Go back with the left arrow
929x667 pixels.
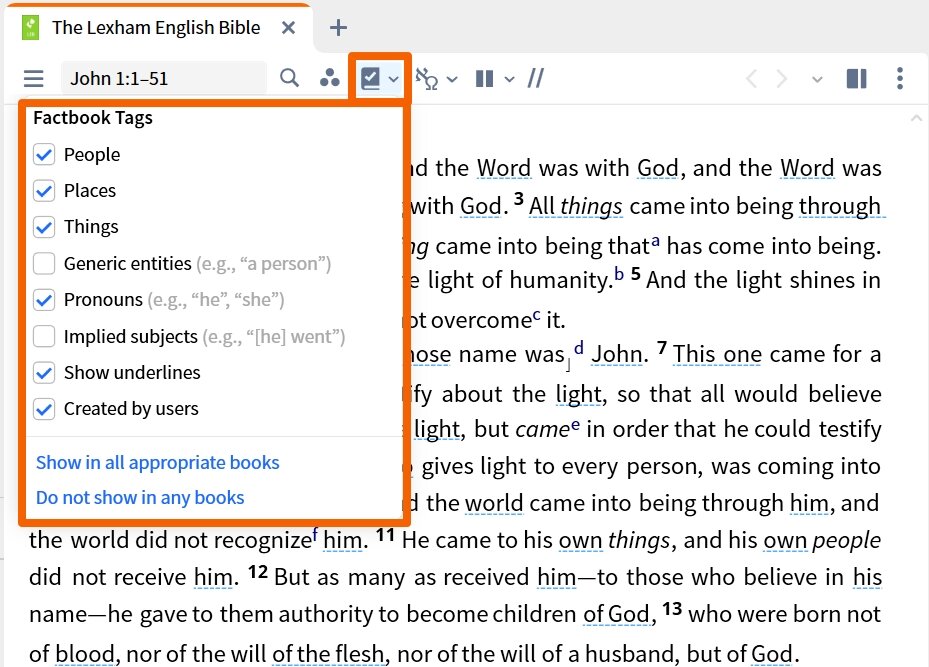[x=751, y=78]
